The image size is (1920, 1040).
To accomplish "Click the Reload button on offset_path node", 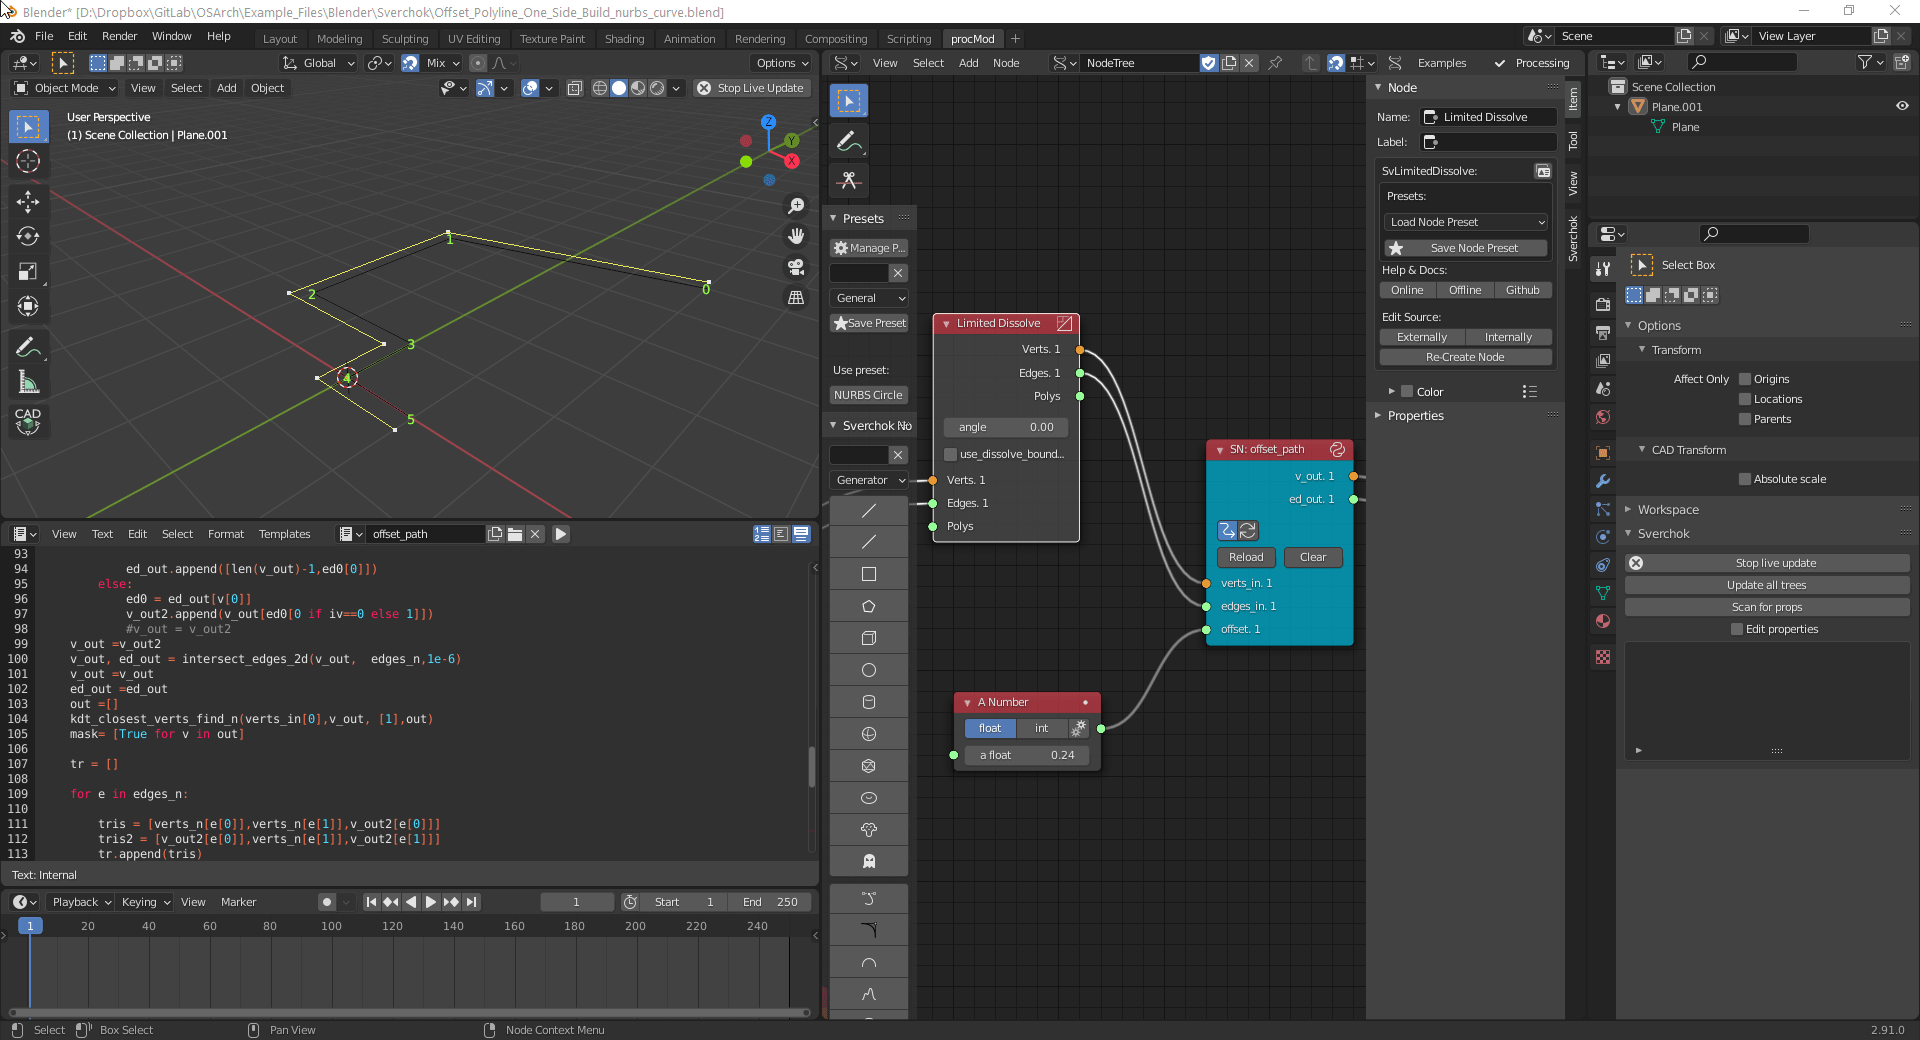I will pyautogui.click(x=1245, y=557).
